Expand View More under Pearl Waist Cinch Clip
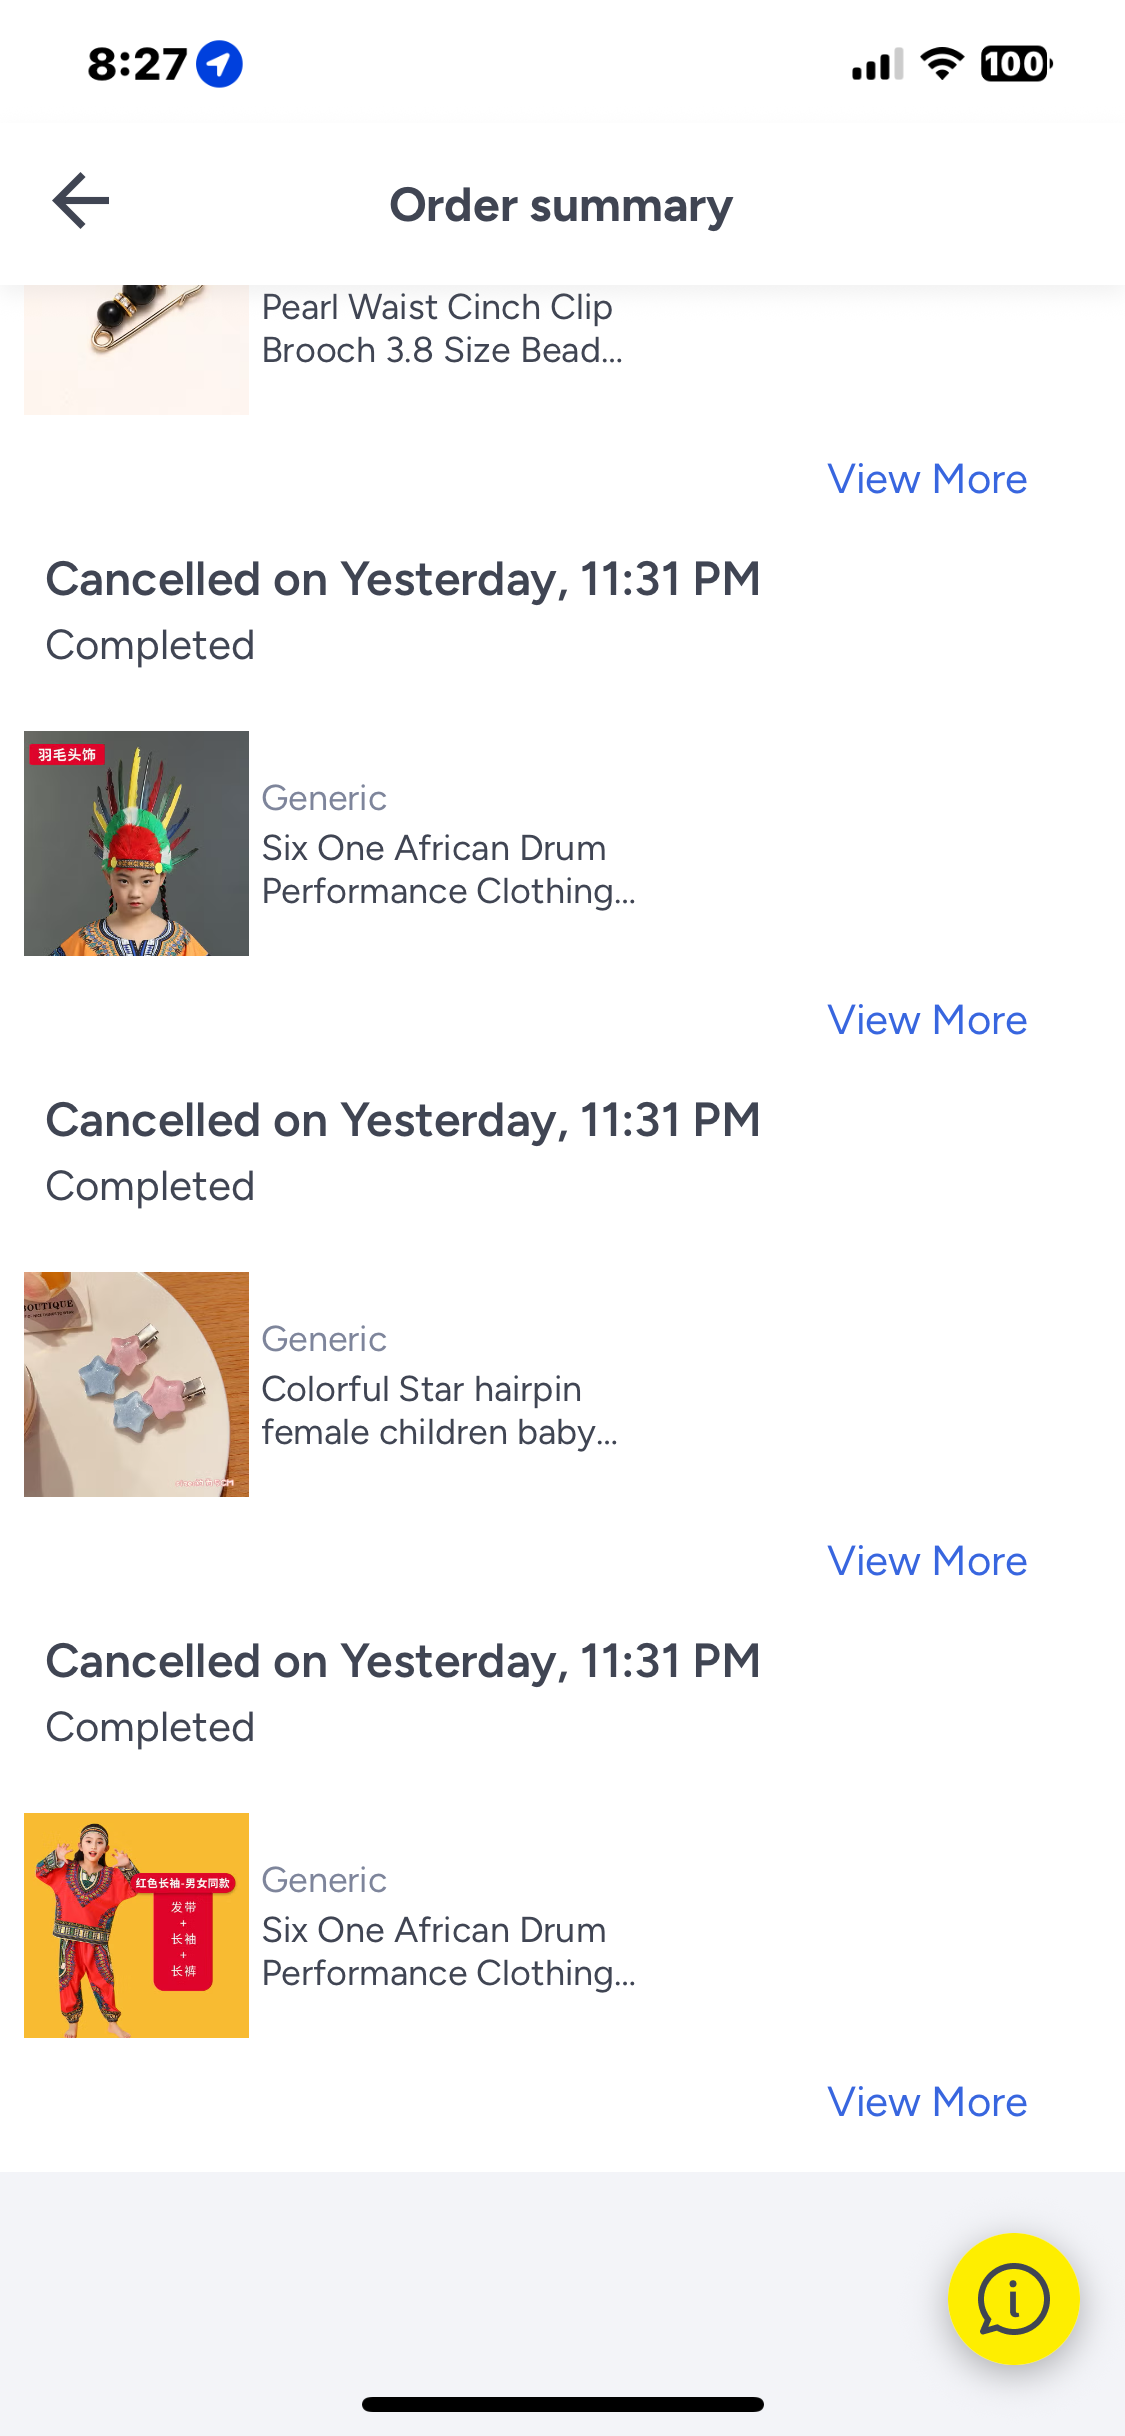The width and height of the screenshot is (1125, 2436). [926, 479]
